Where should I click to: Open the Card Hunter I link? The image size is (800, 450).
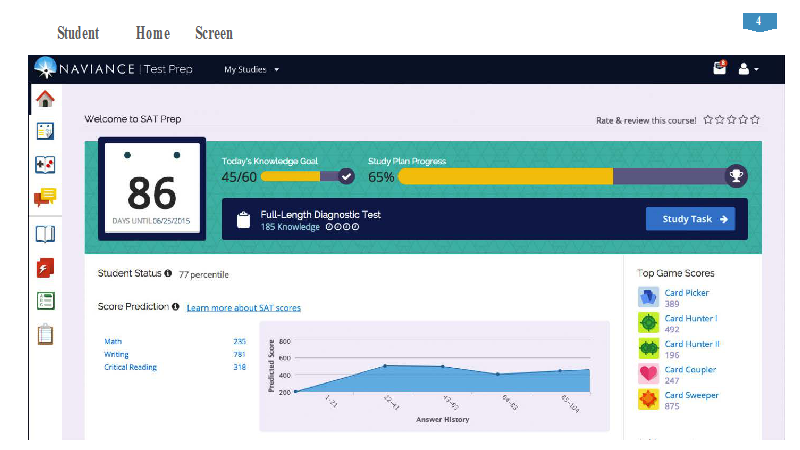pyautogui.click(x=691, y=318)
